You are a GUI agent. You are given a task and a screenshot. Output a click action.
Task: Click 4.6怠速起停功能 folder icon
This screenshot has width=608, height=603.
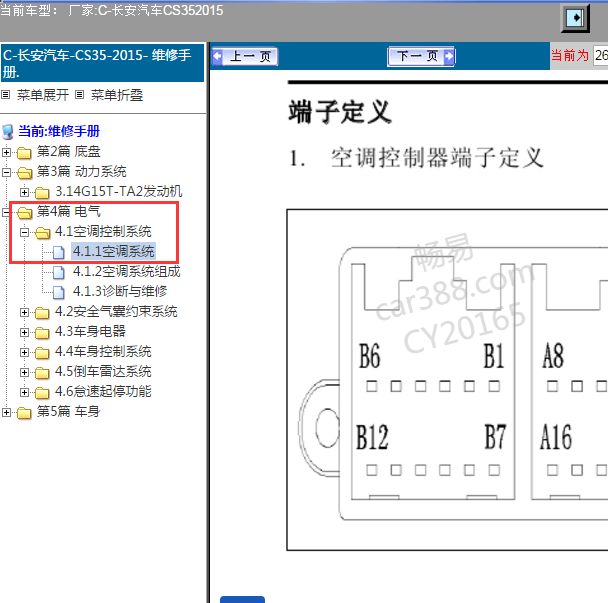click(x=42, y=393)
